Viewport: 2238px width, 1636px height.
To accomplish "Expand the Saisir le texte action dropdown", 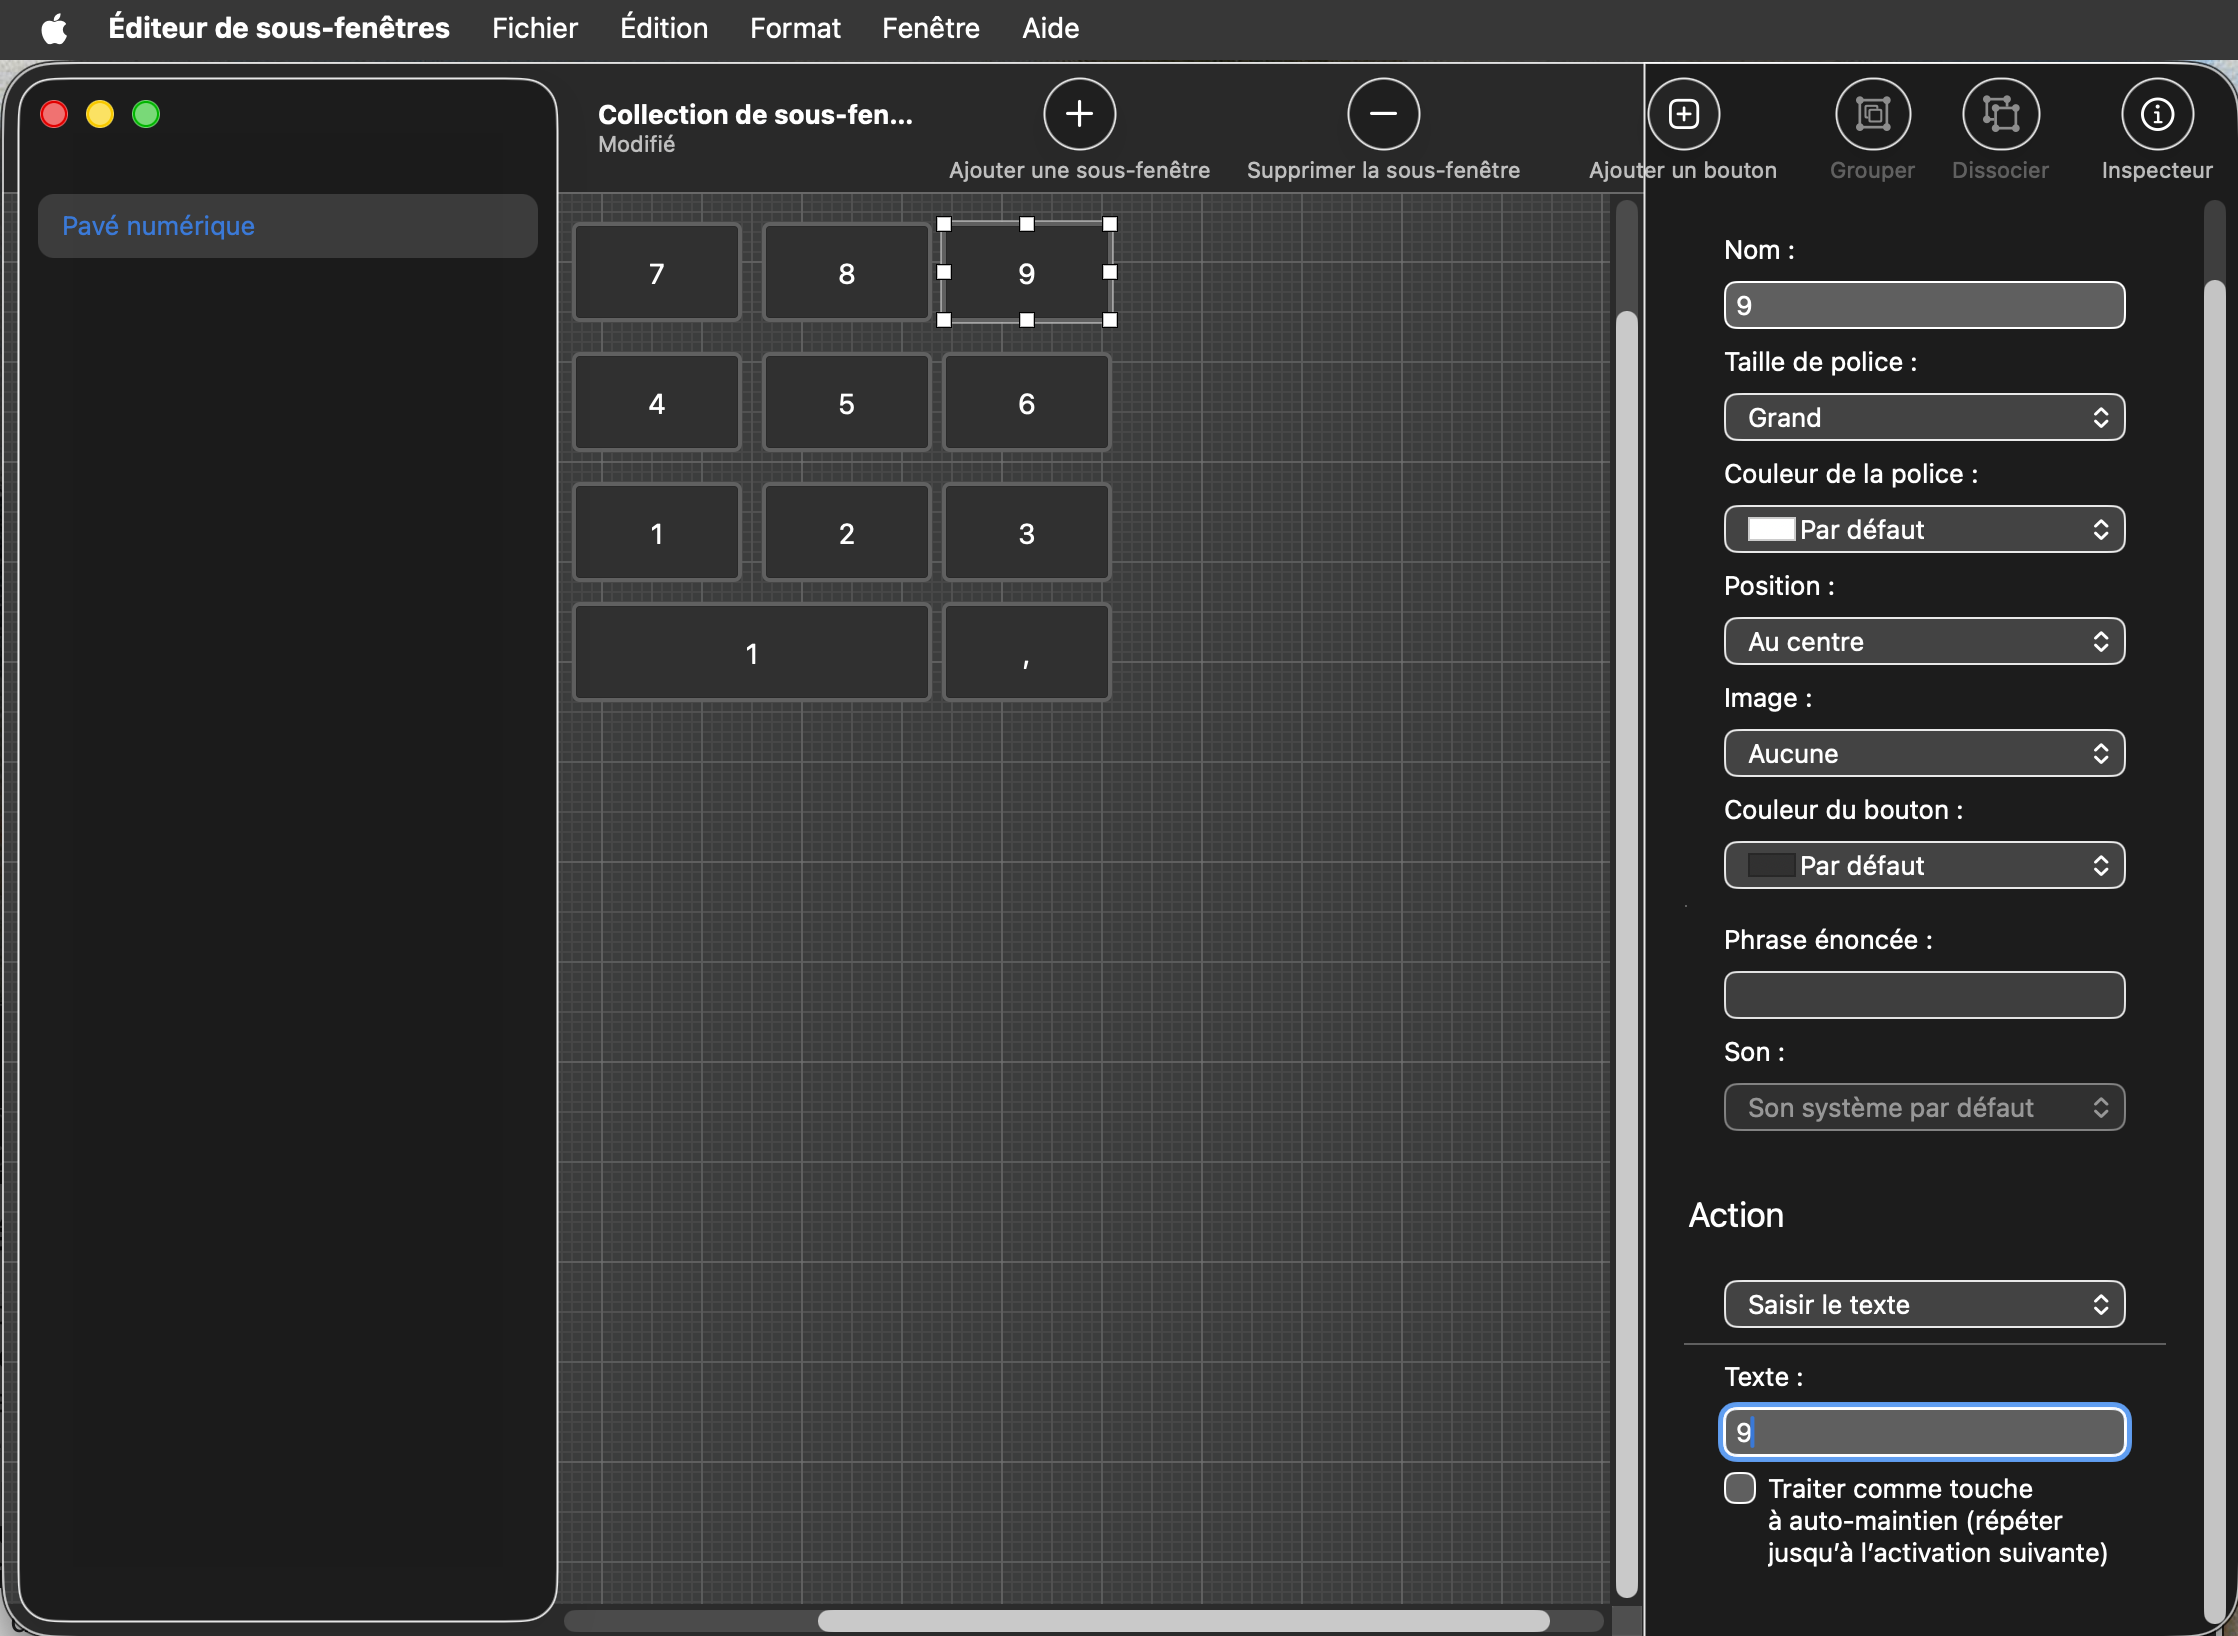I will pyautogui.click(x=1924, y=1304).
